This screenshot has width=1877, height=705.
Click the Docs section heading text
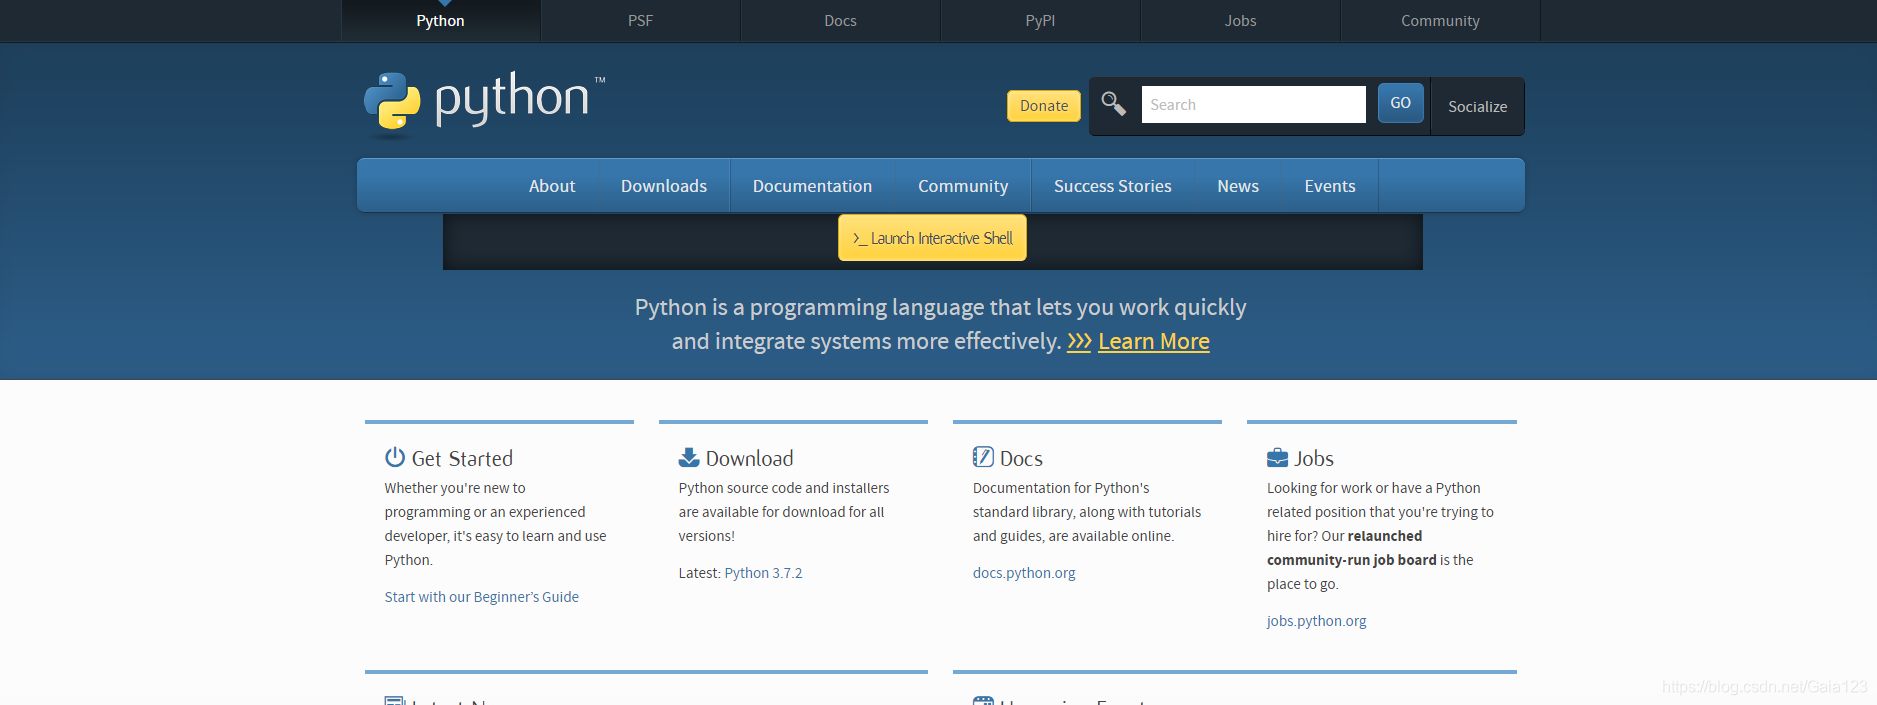pyautogui.click(x=1021, y=458)
